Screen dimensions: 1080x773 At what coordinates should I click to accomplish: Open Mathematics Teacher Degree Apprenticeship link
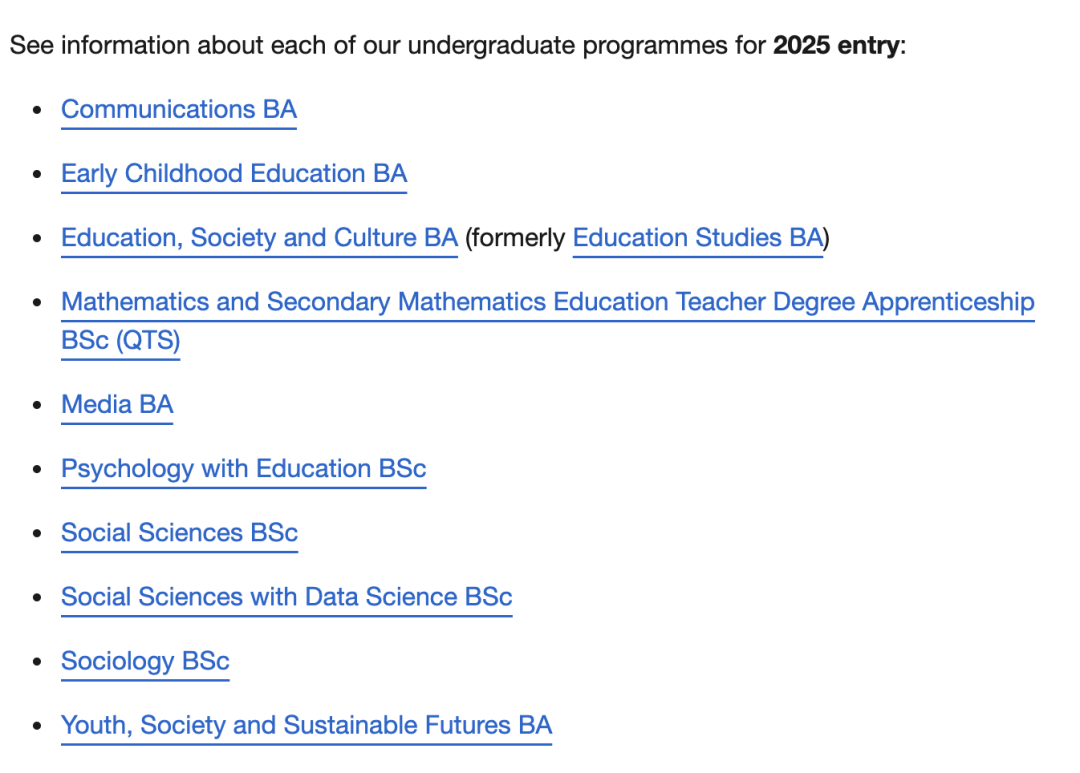point(547,302)
